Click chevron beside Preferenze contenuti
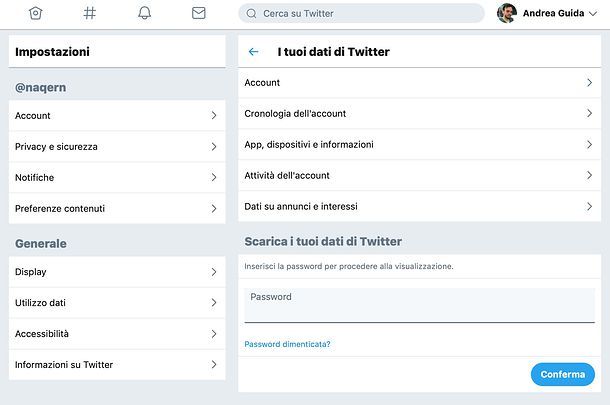610x405 pixels. point(214,209)
